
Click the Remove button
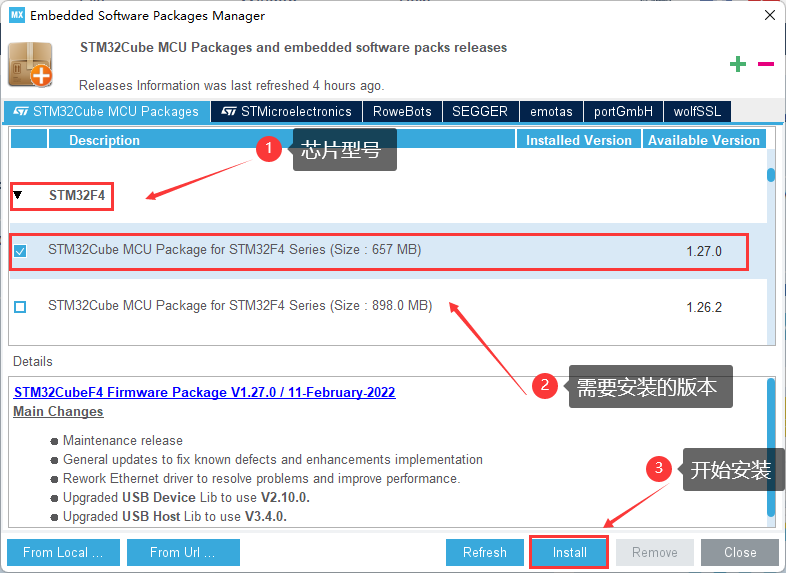click(x=655, y=552)
